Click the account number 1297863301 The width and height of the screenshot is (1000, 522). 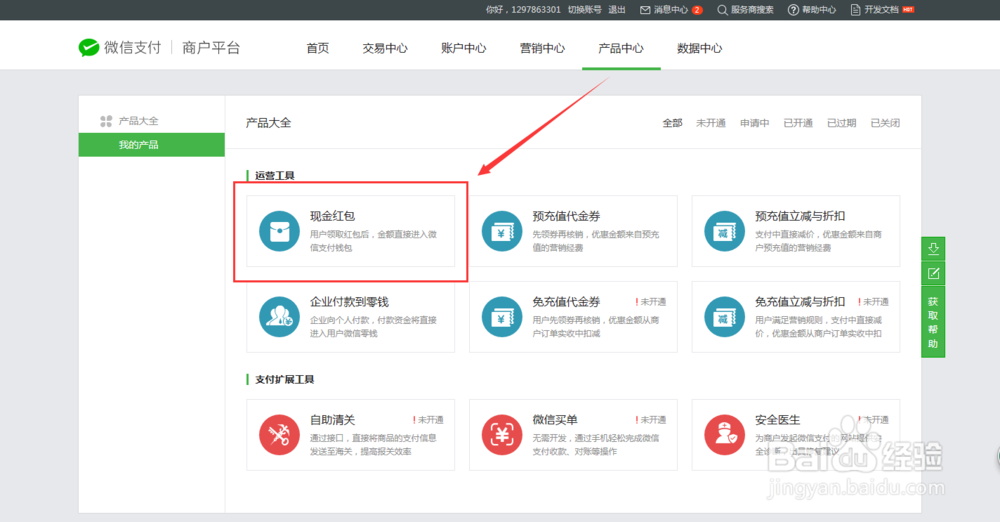[536, 10]
